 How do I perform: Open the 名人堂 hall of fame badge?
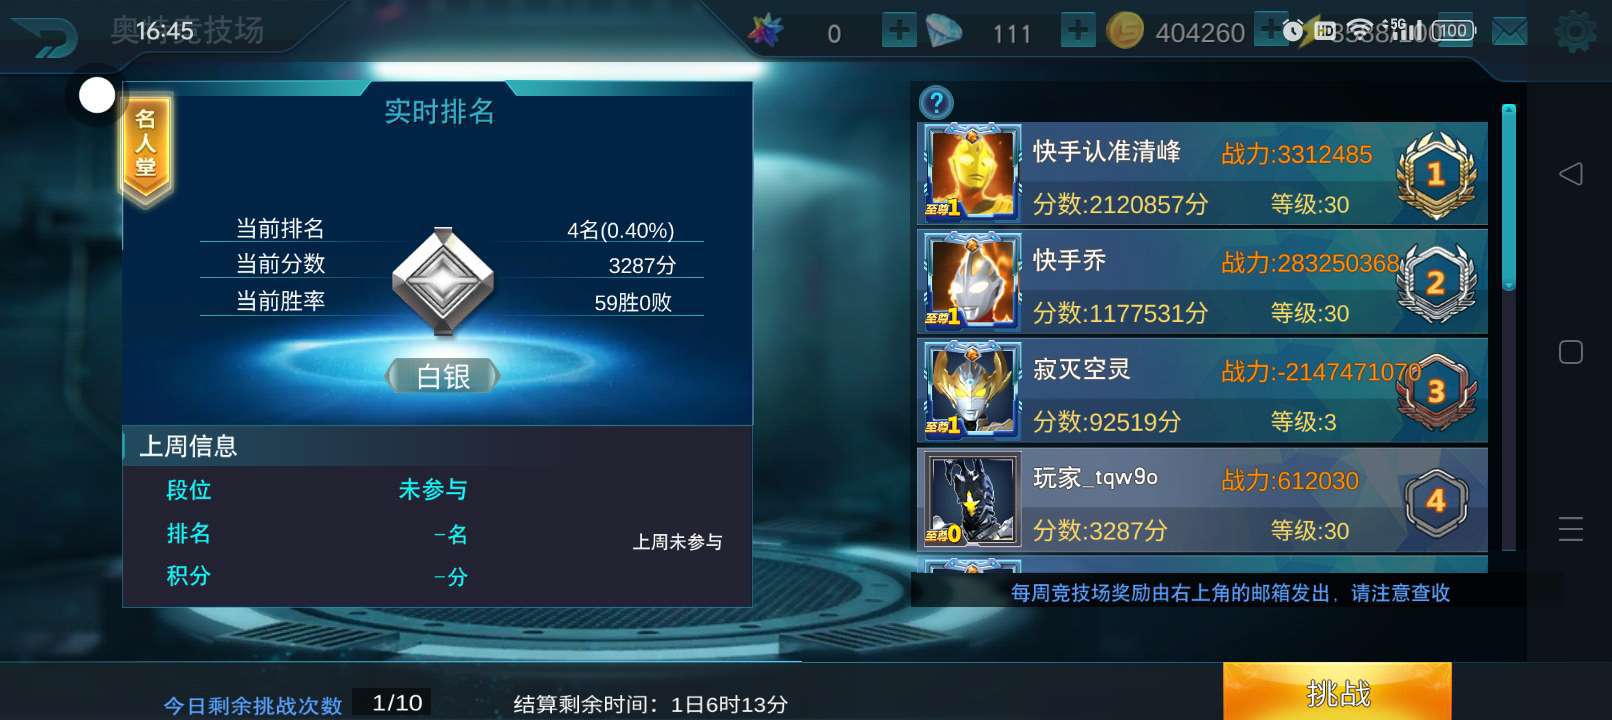click(x=147, y=150)
